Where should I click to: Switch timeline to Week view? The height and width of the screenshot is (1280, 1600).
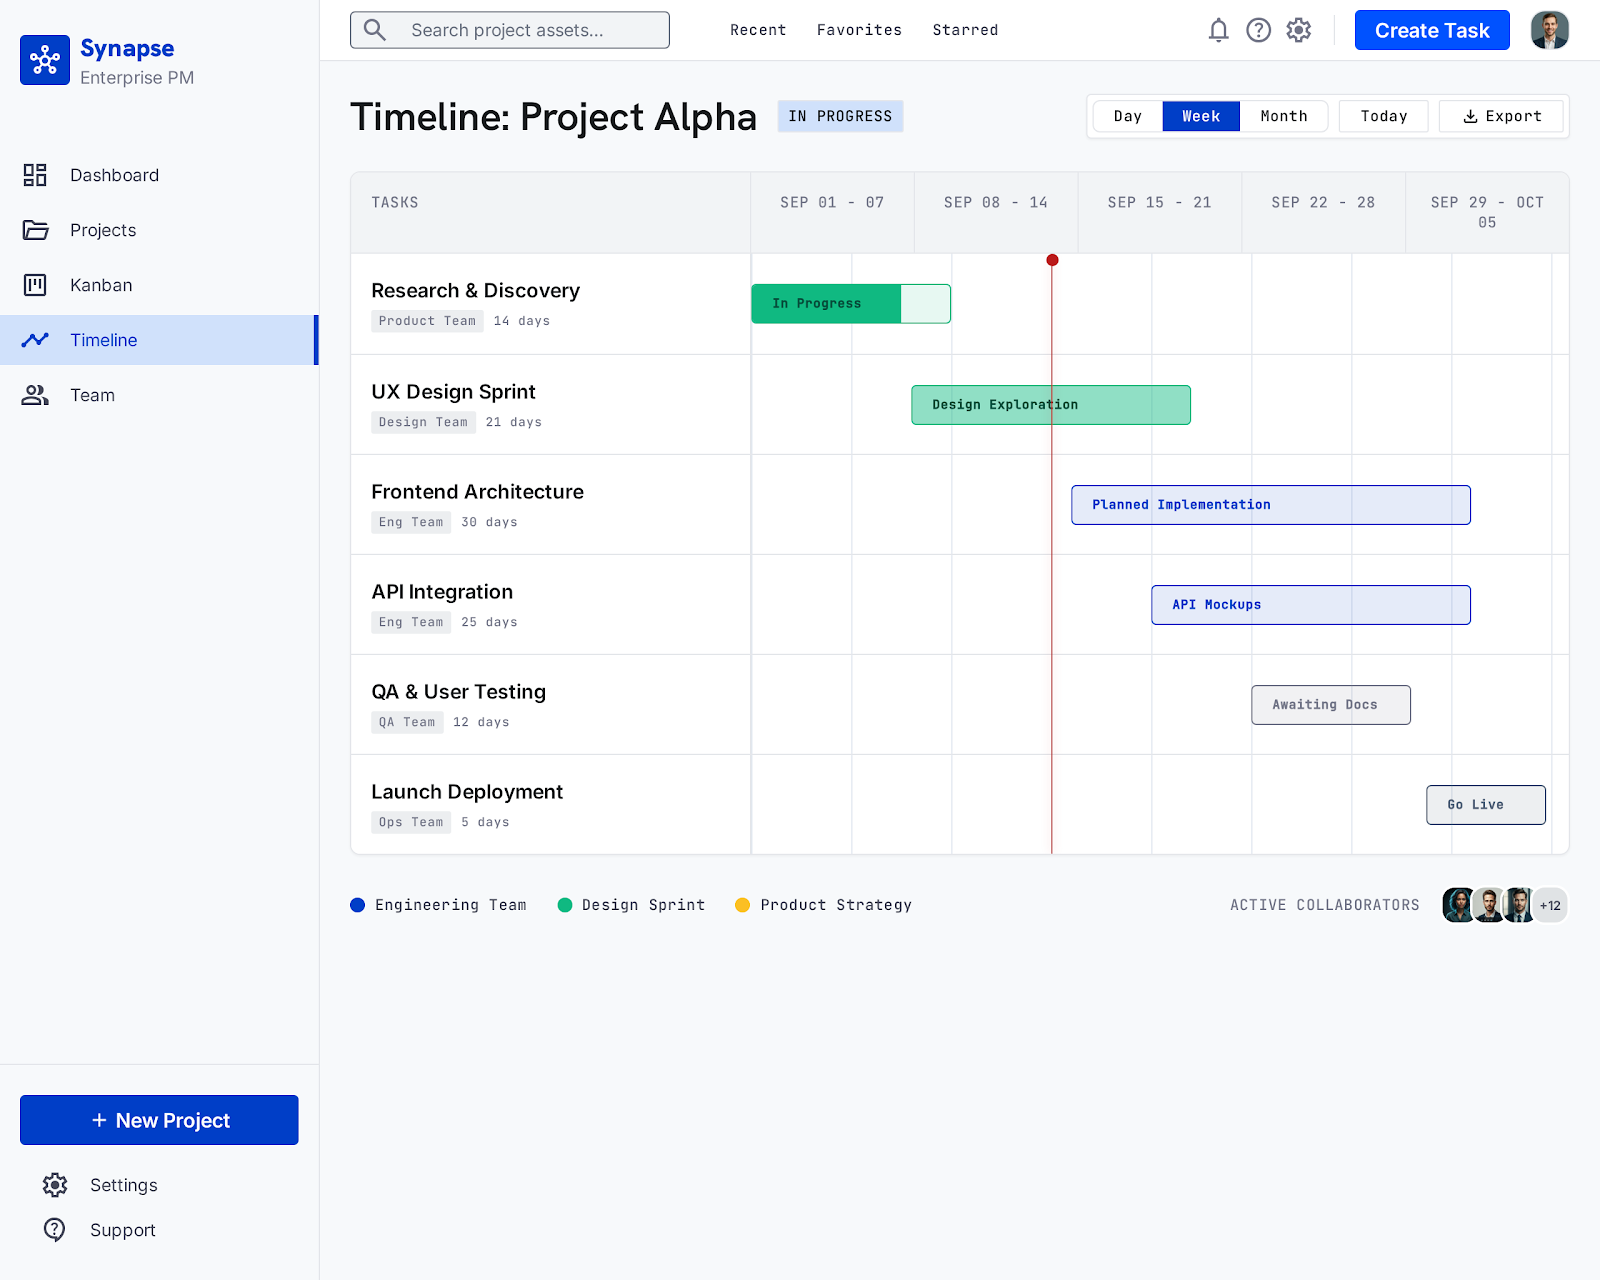1201,116
